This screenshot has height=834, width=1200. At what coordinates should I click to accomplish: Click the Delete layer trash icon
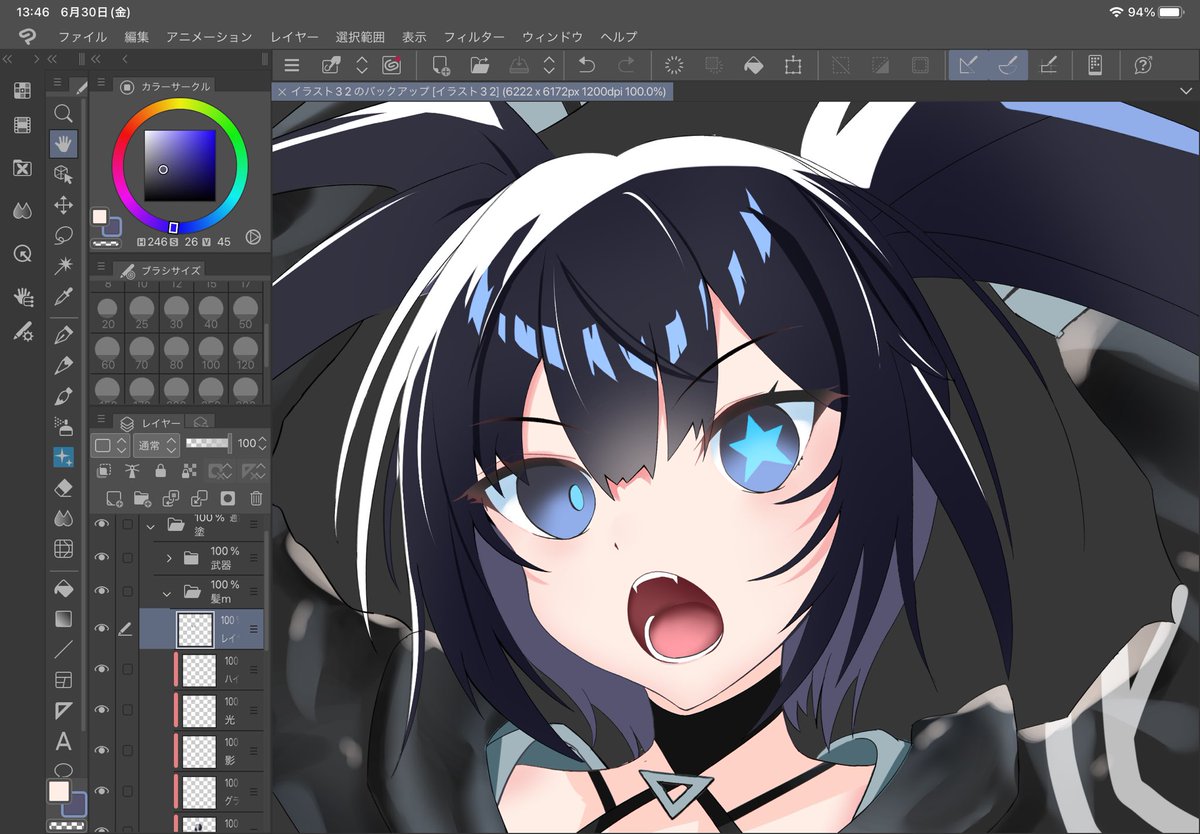click(x=256, y=498)
